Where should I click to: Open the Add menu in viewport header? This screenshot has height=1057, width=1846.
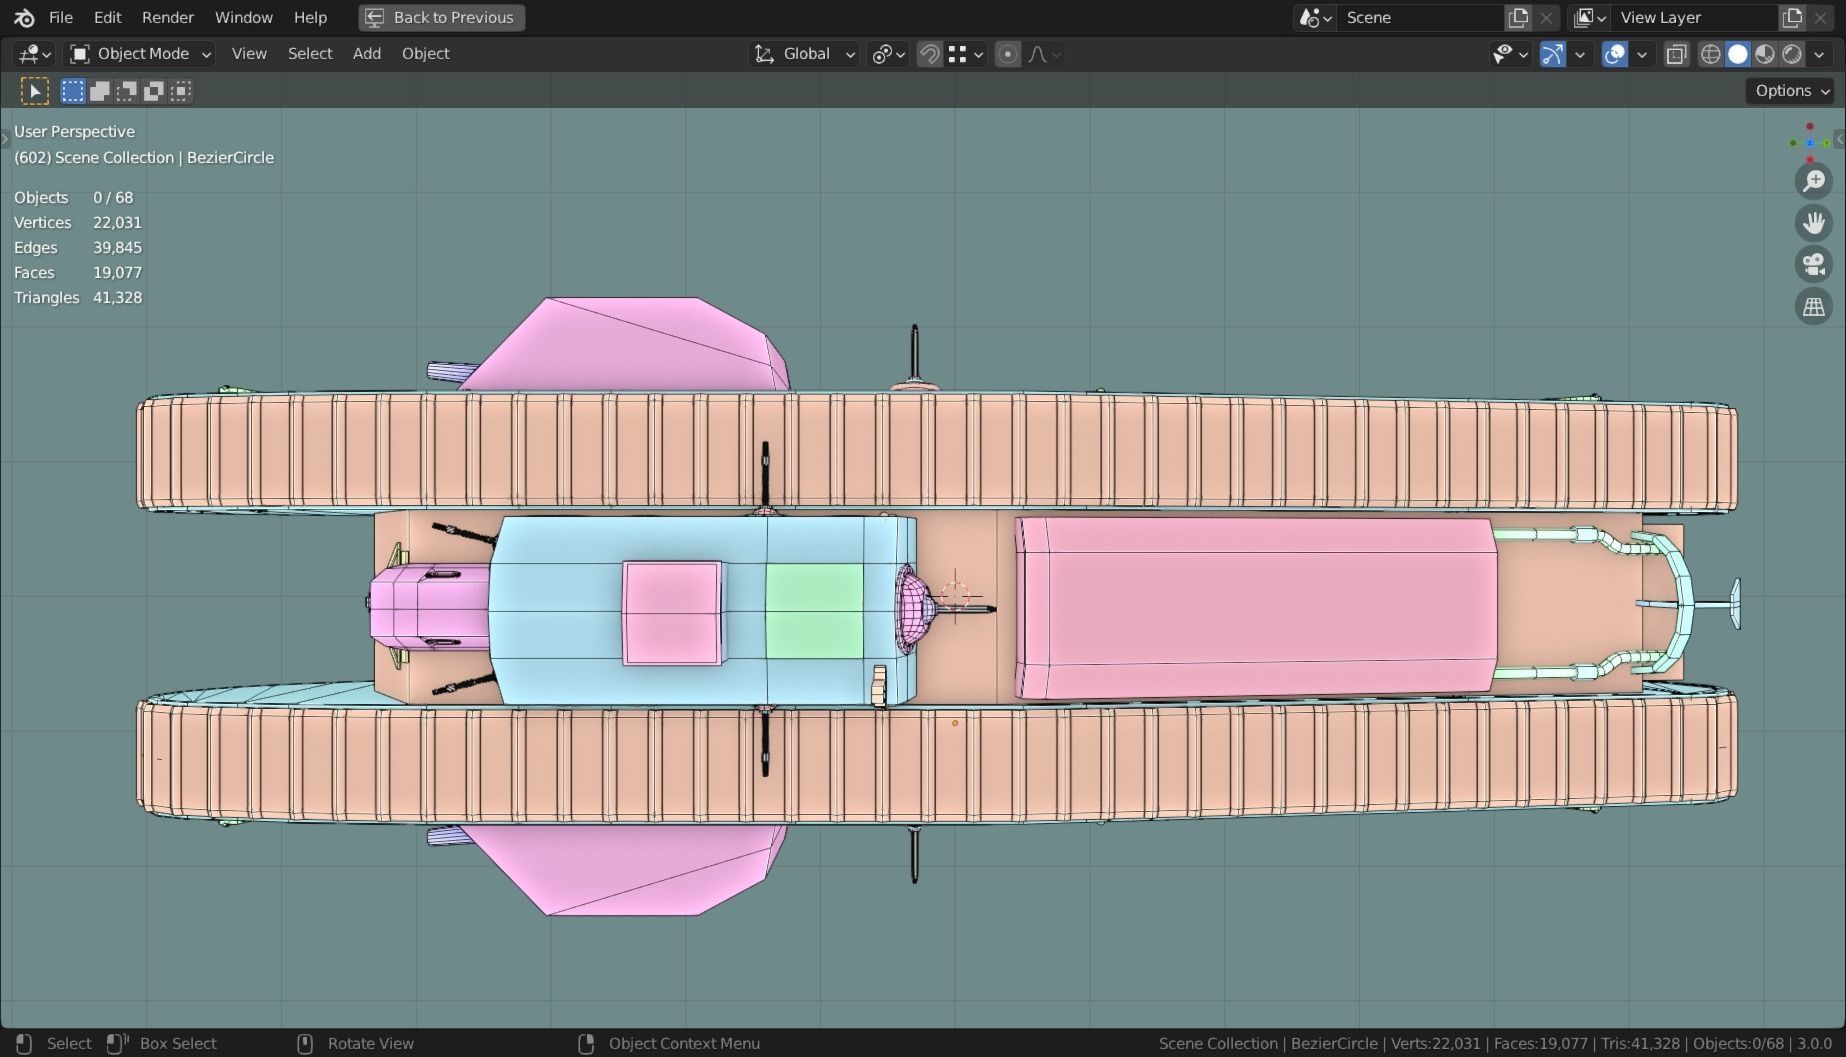pyautogui.click(x=367, y=54)
